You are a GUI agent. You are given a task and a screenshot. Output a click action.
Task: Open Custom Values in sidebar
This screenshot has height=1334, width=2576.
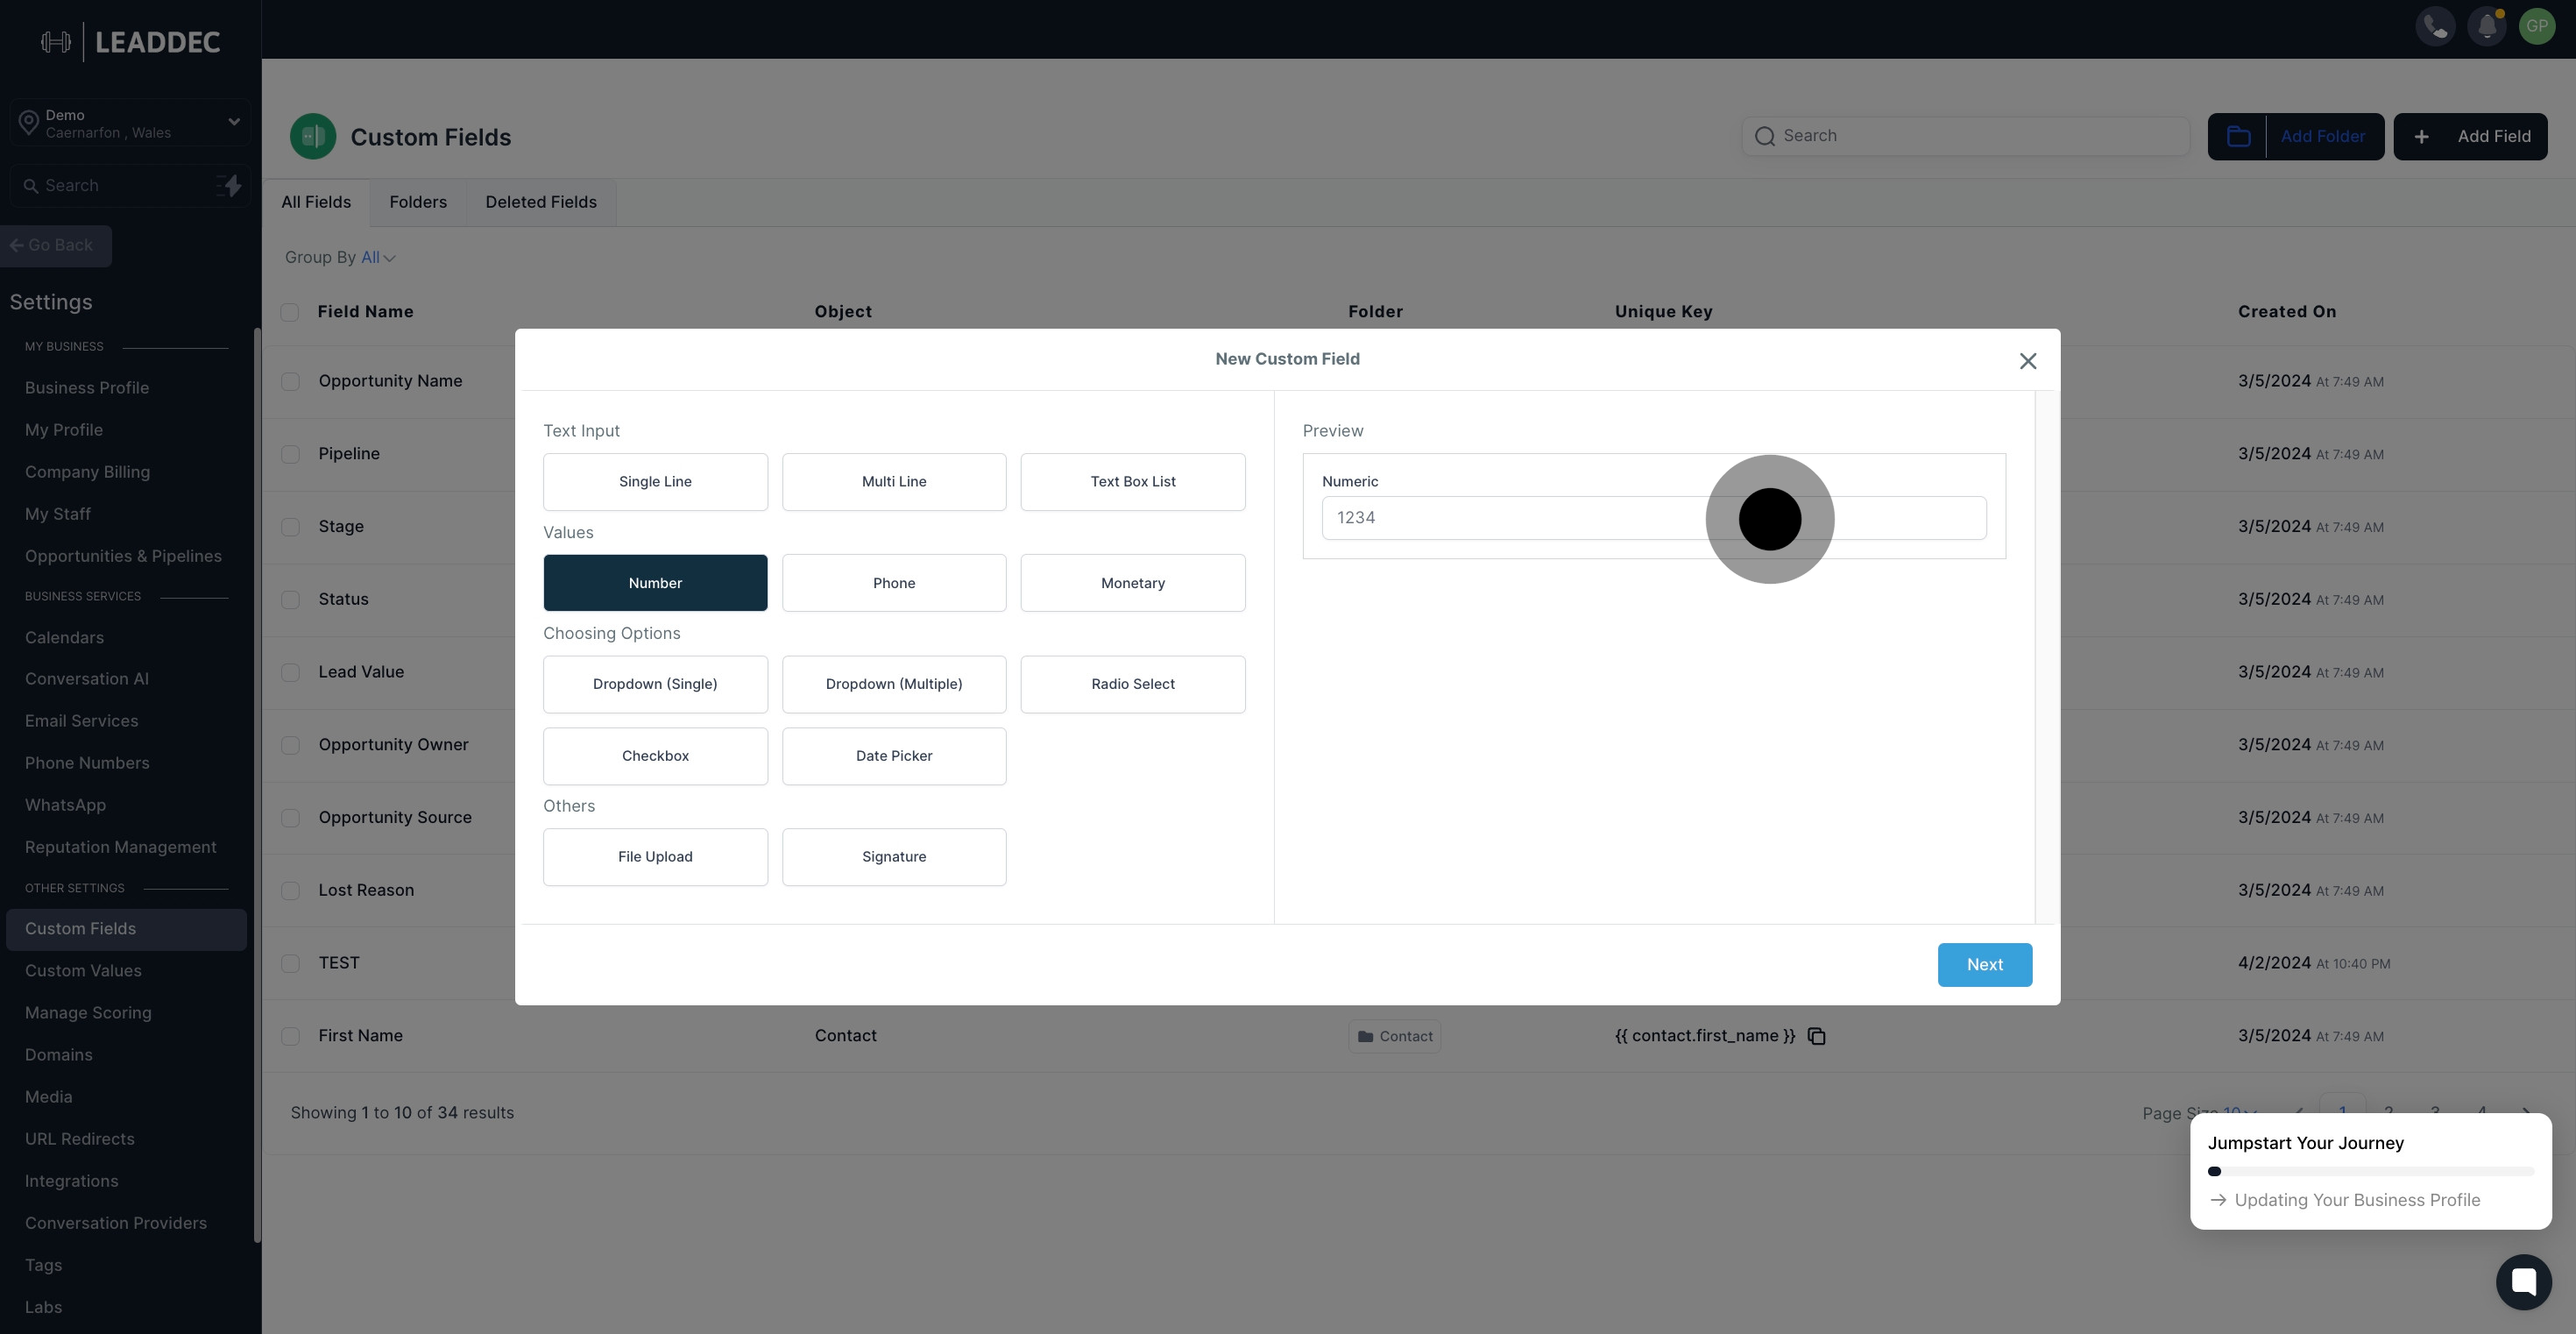83,971
